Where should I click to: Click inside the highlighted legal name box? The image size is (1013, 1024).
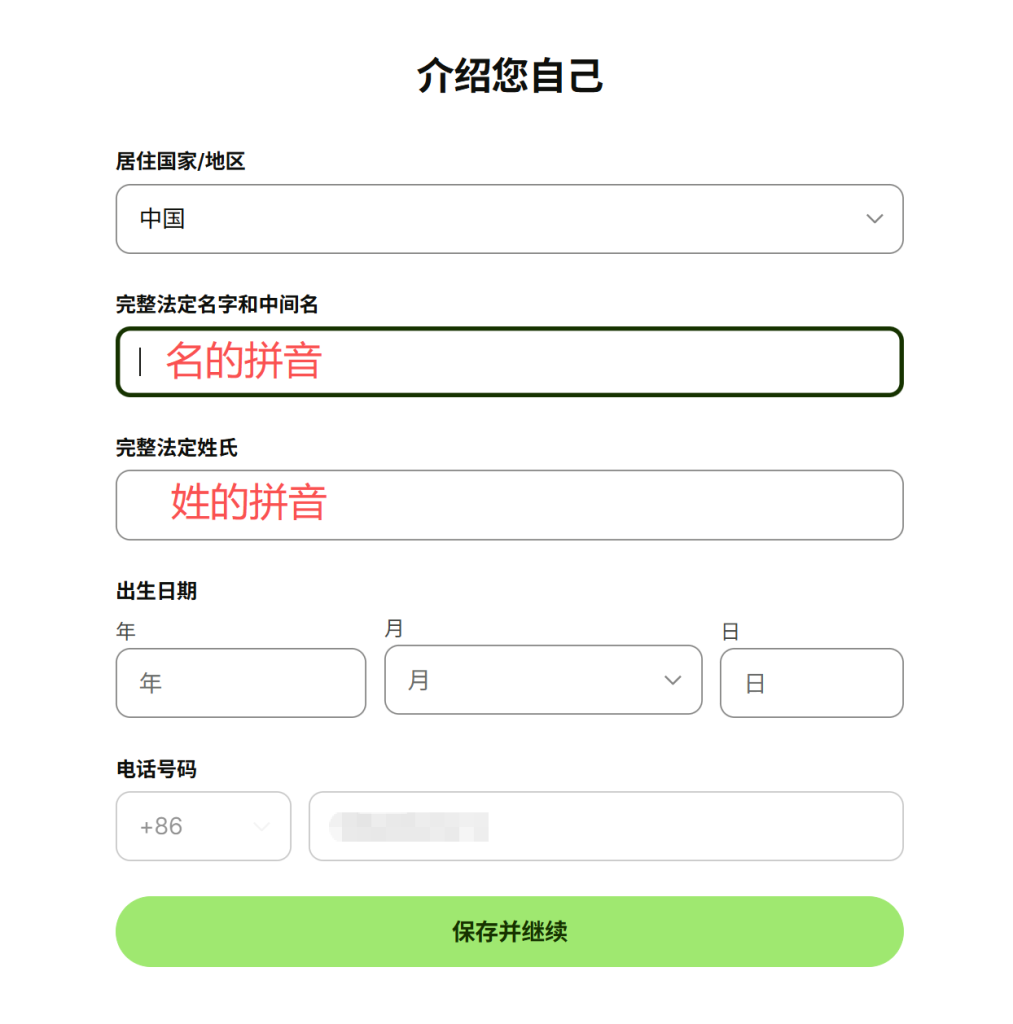[509, 362]
